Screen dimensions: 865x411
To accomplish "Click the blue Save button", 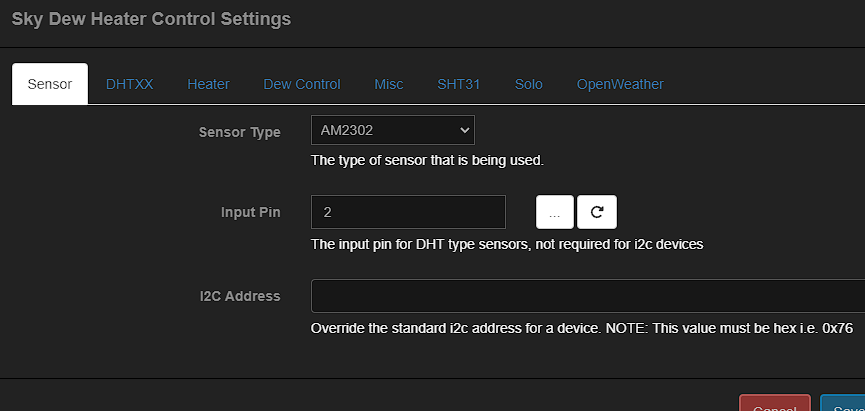I will click(x=845, y=404).
